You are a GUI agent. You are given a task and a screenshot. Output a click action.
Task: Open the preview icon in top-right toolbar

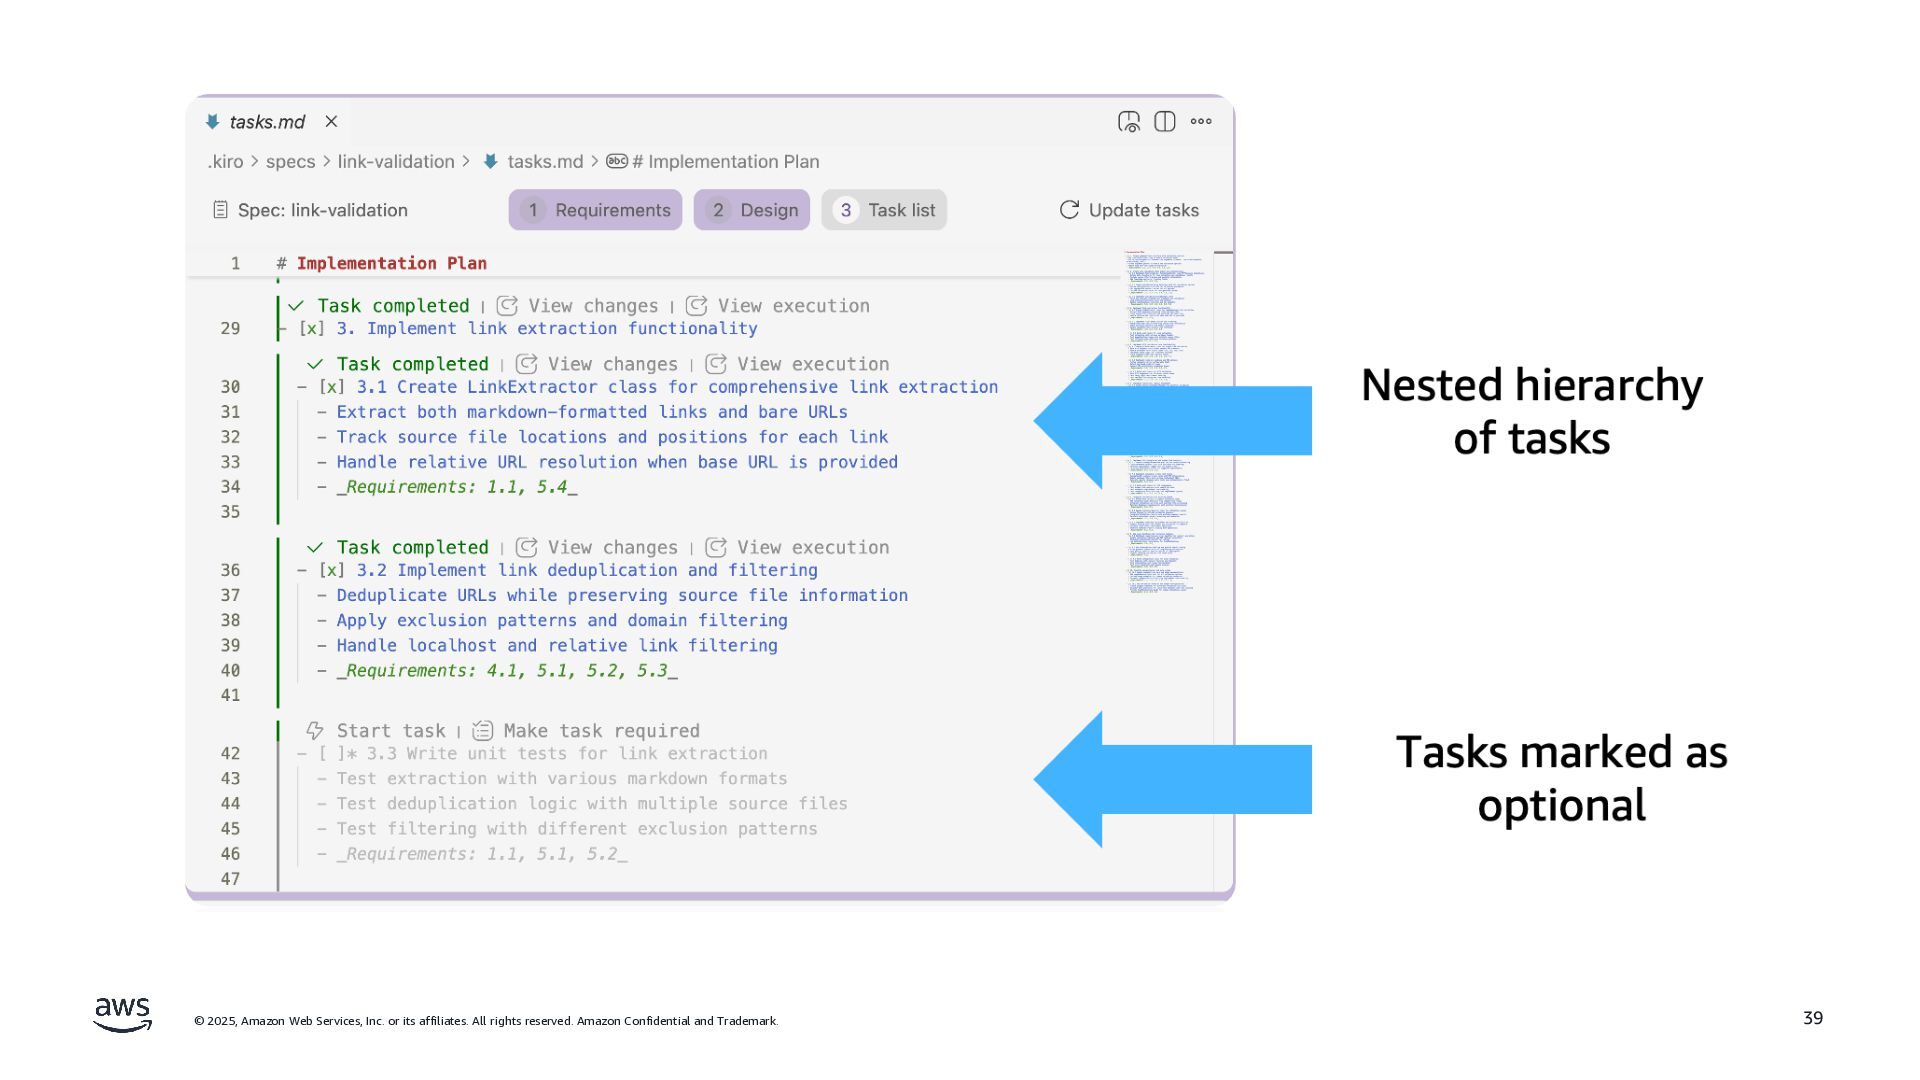[1128, 122]
